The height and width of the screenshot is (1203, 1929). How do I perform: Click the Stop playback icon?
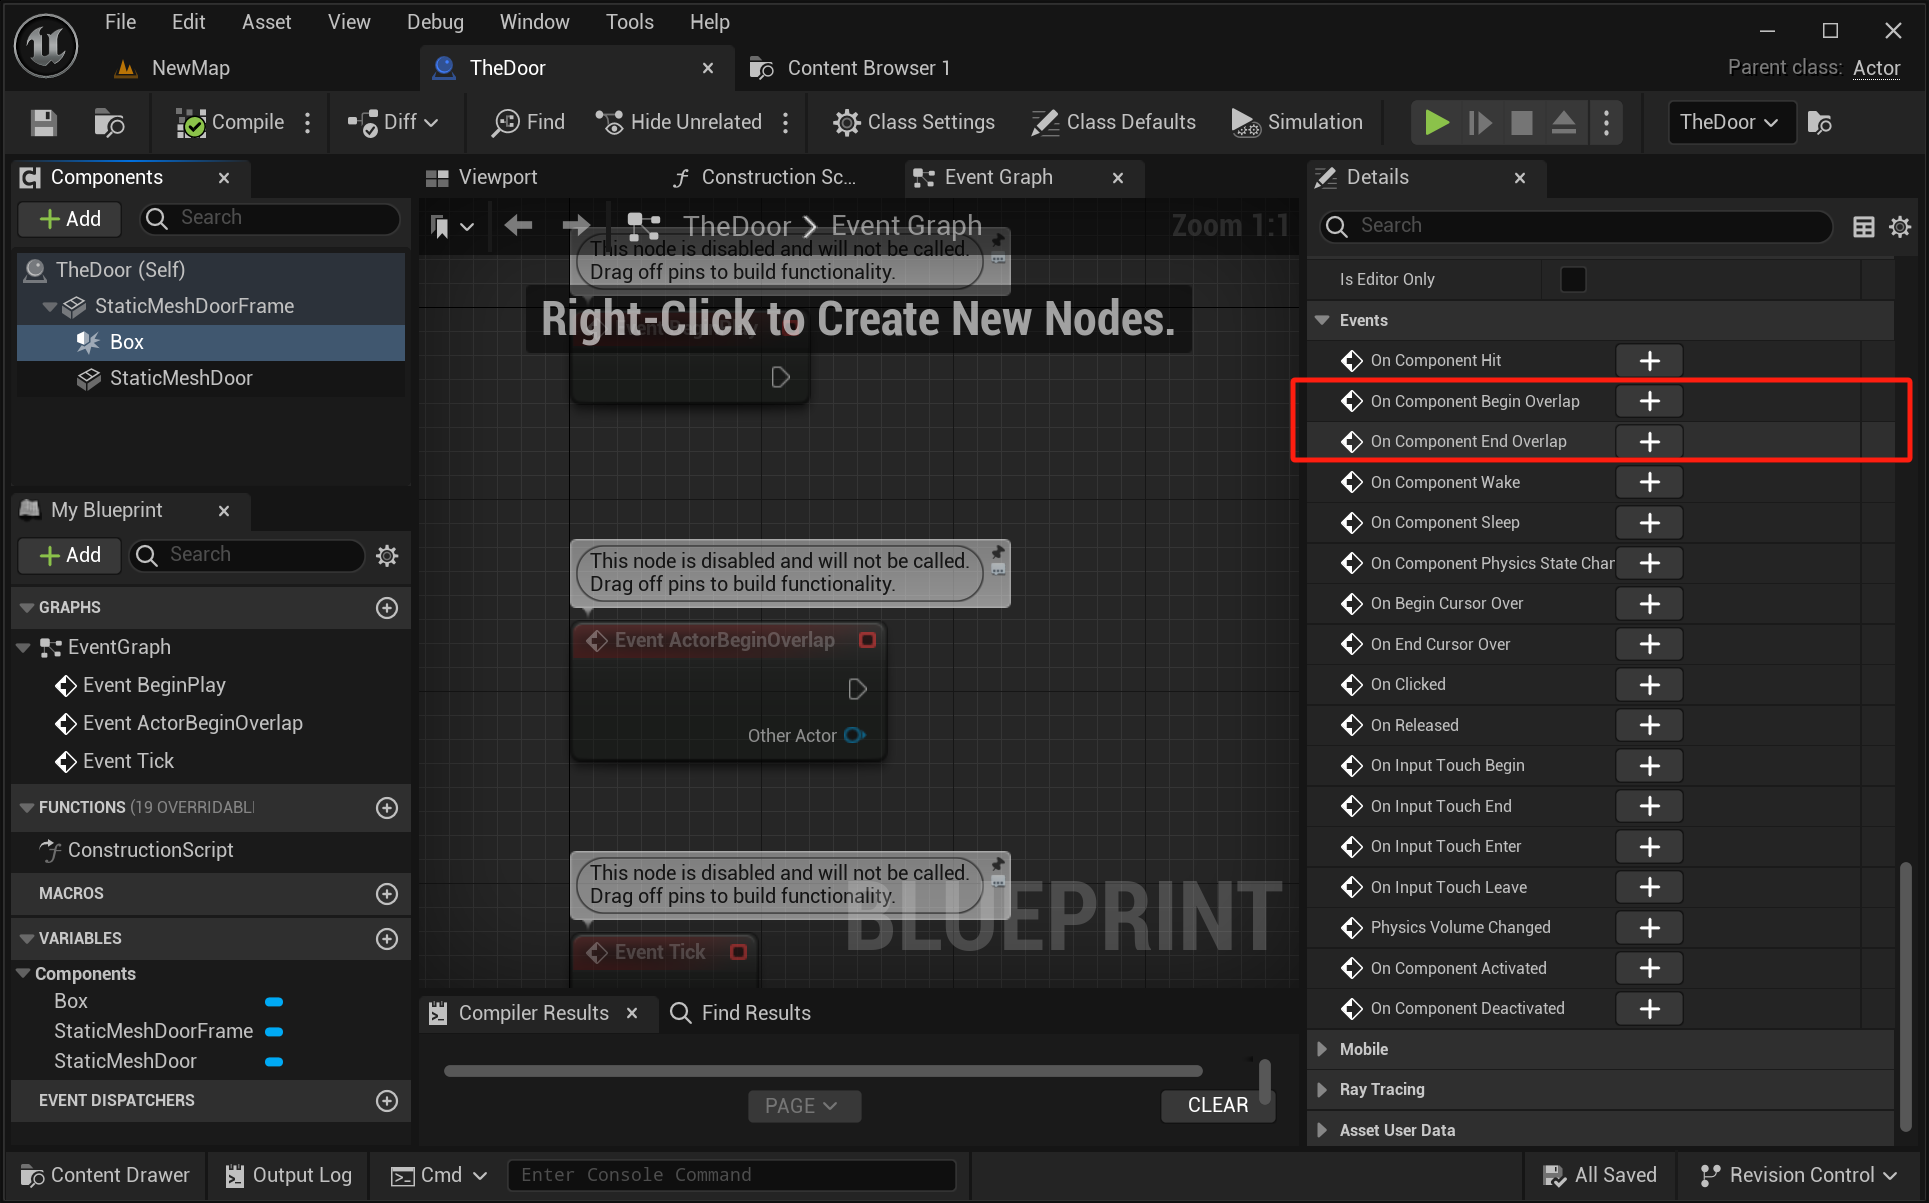tap(1522, 123)
